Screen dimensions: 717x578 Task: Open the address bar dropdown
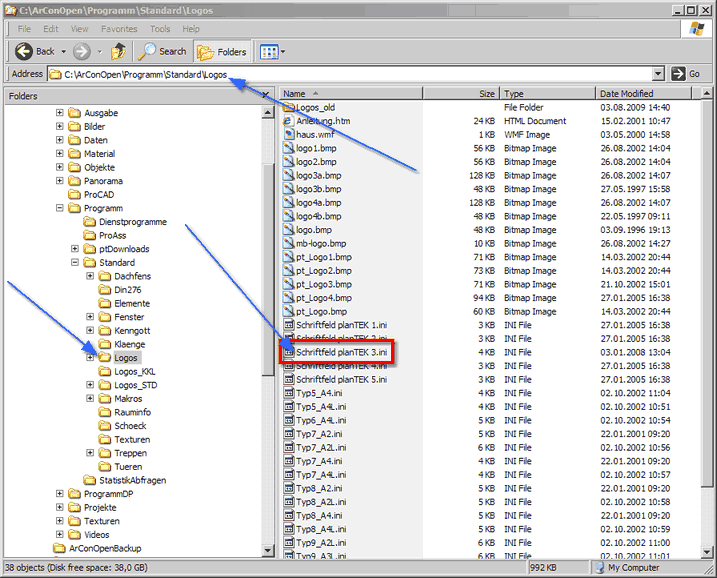coord(658,74)
